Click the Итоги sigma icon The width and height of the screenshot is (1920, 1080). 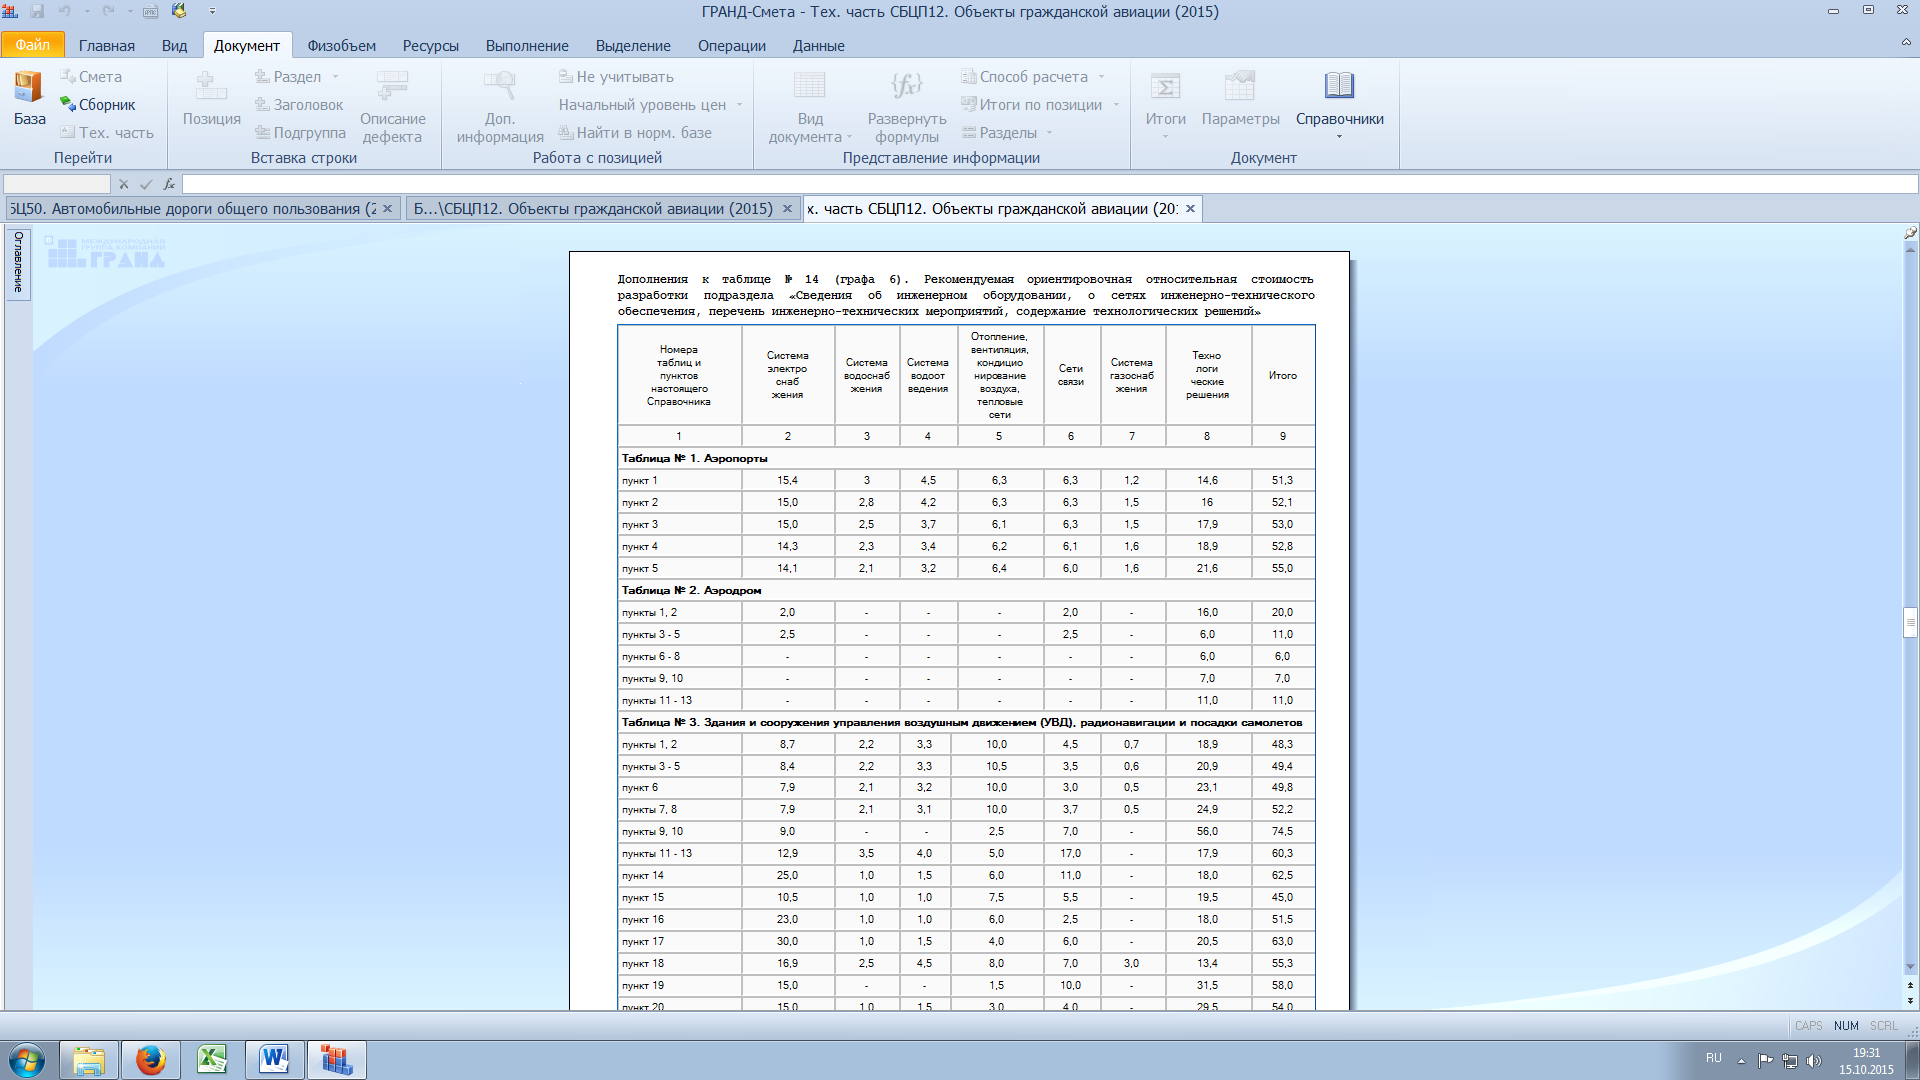tap(1165, 86)
